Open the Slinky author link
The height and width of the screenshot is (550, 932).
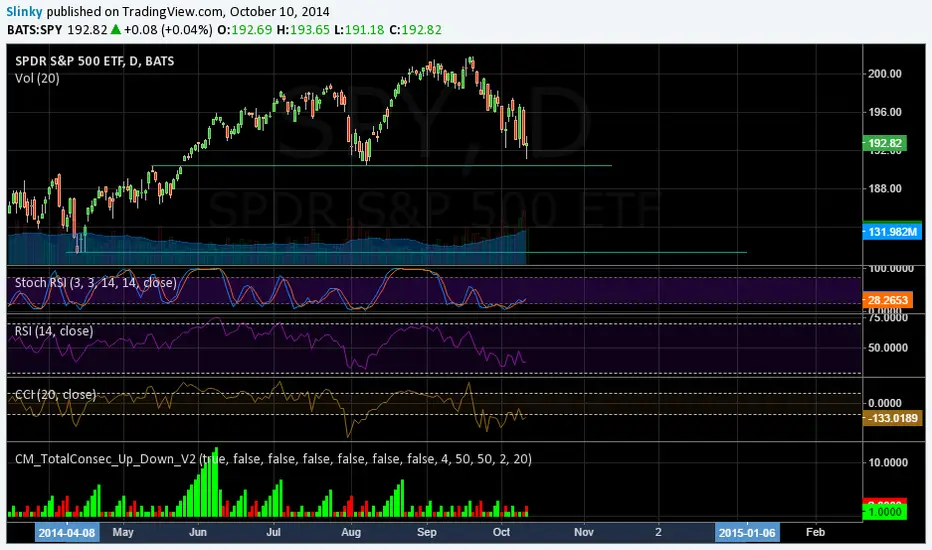24,11
